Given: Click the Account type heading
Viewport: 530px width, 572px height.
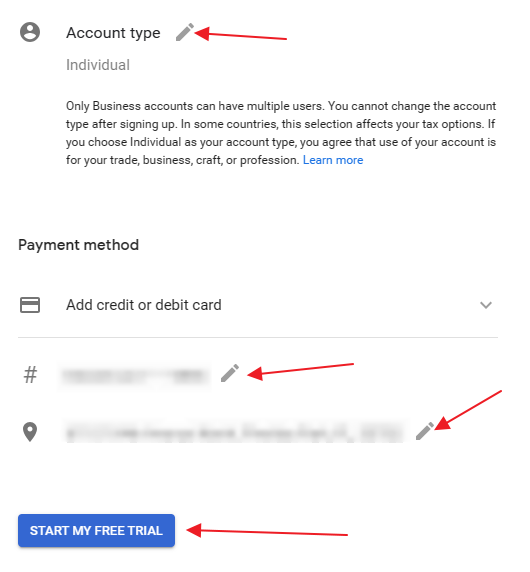Looking at the screenshot, I should (113, 33).
